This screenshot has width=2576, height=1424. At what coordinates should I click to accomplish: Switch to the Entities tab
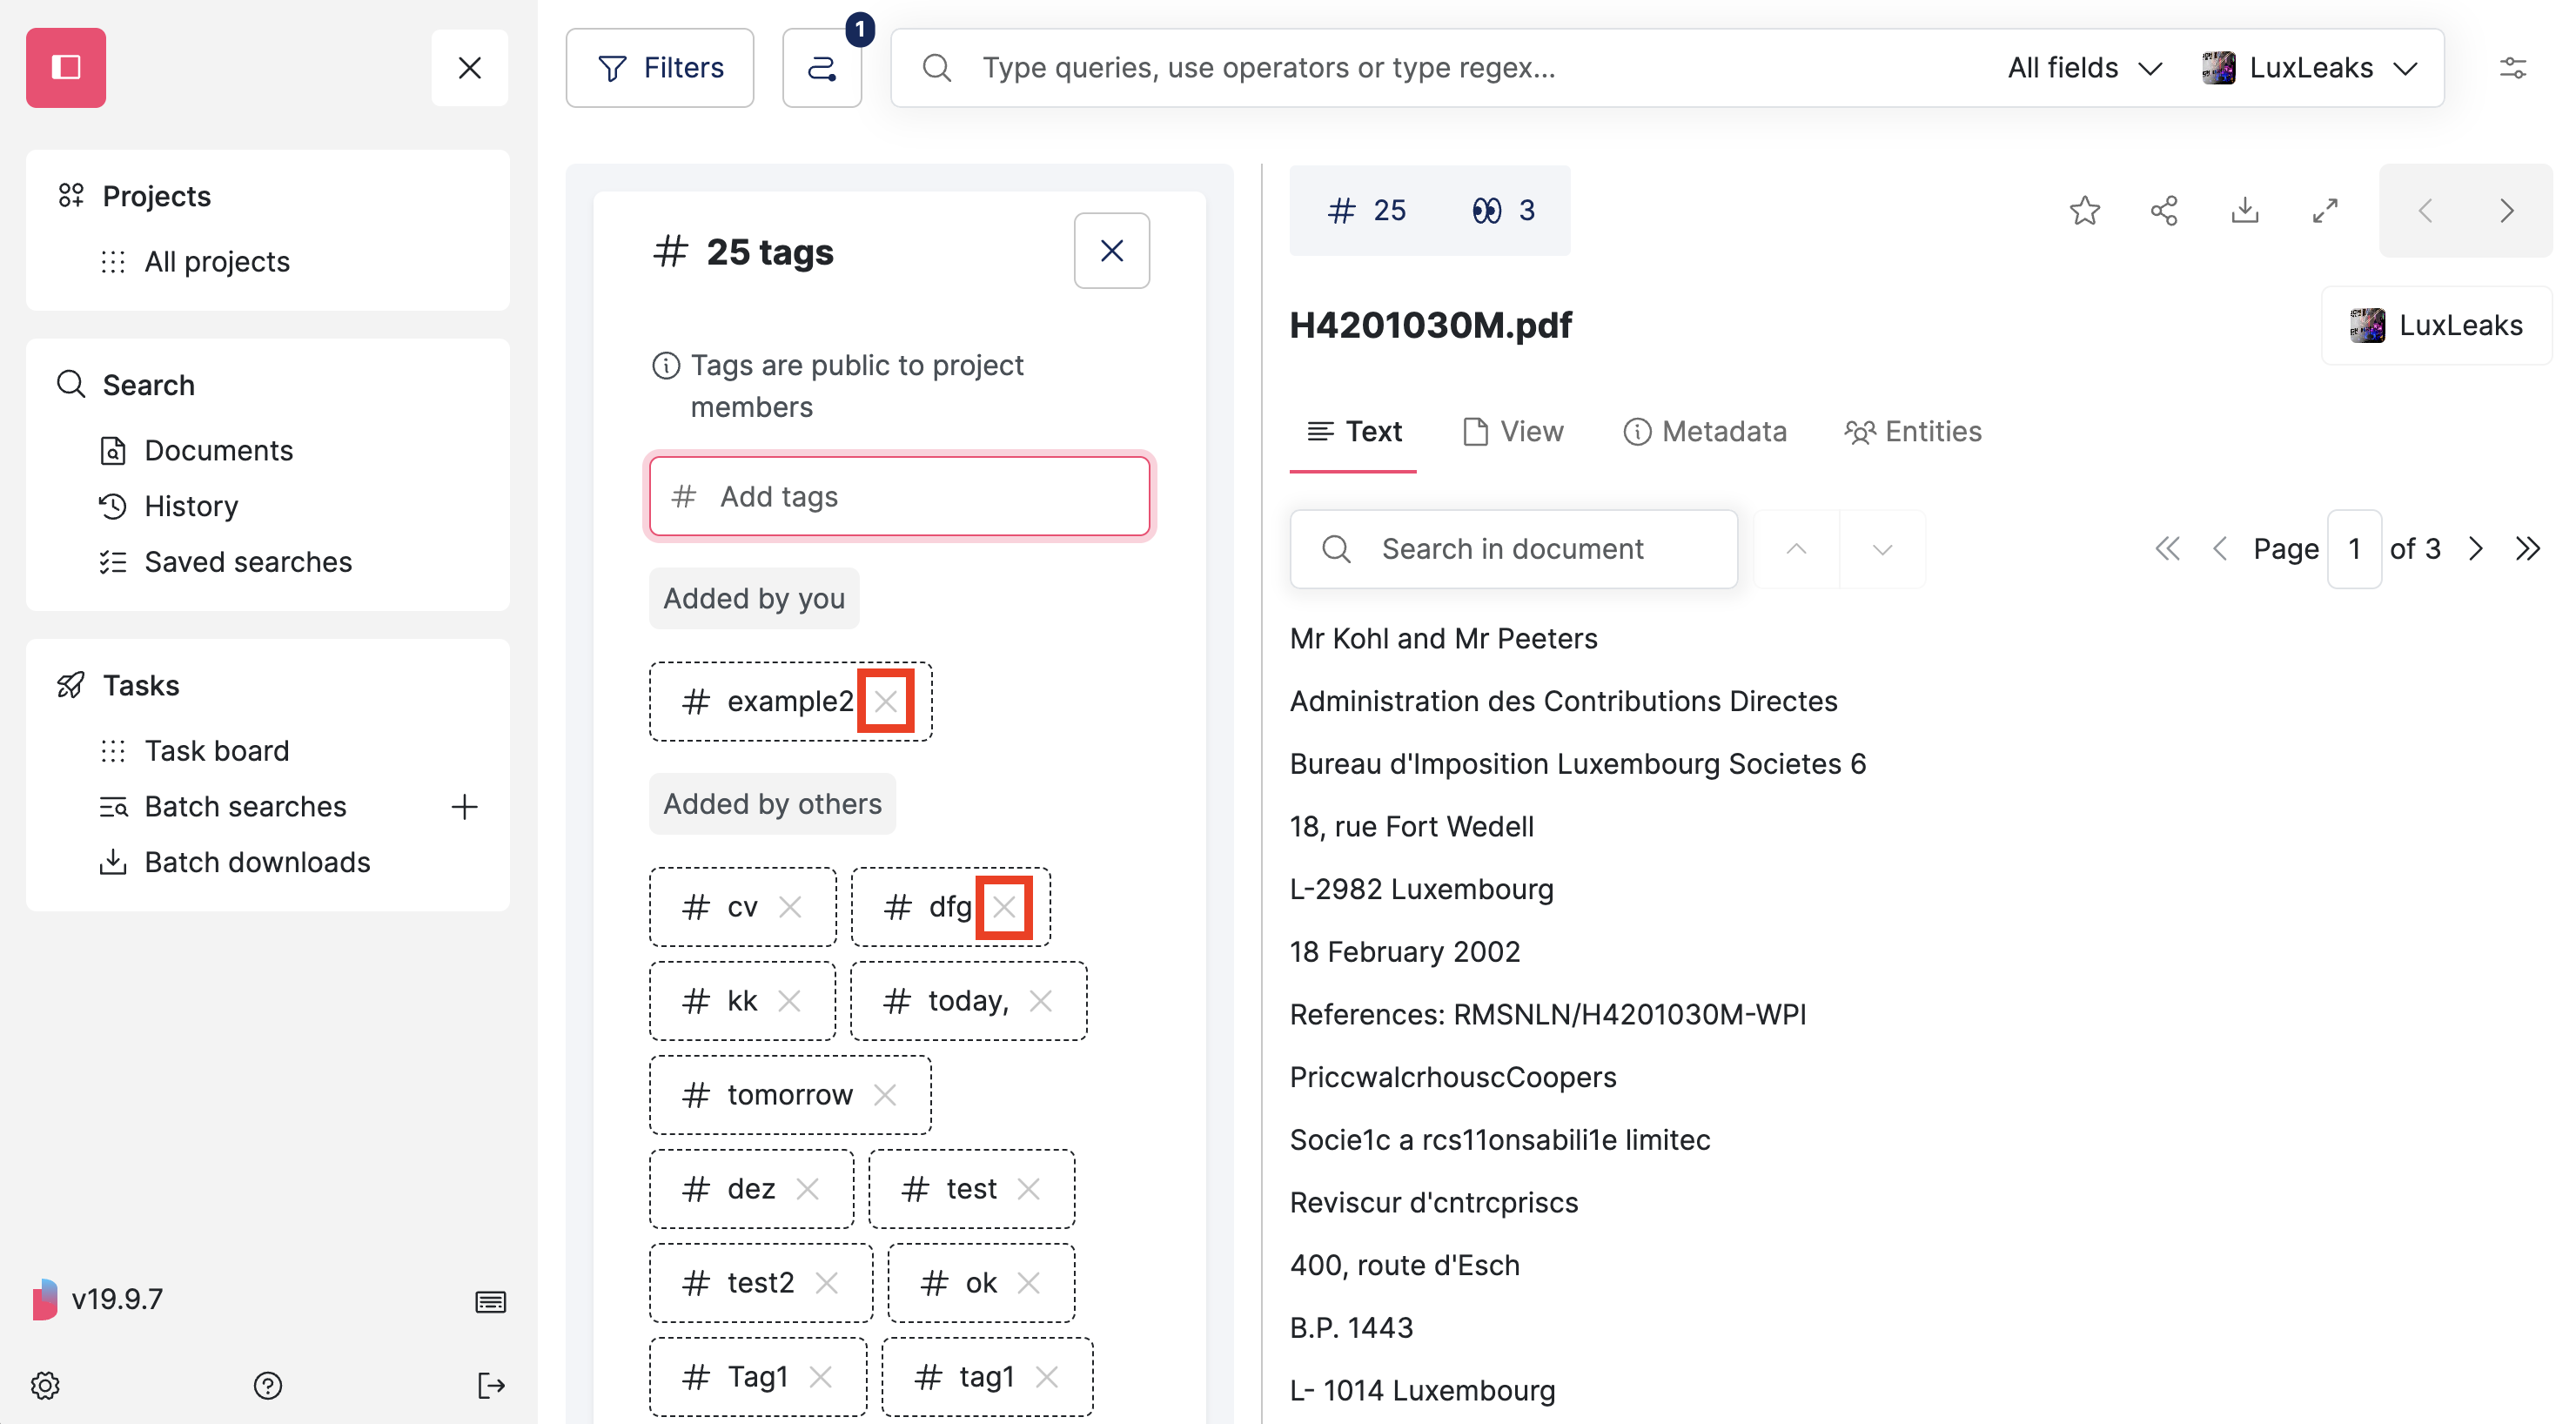coord(1913,431)
